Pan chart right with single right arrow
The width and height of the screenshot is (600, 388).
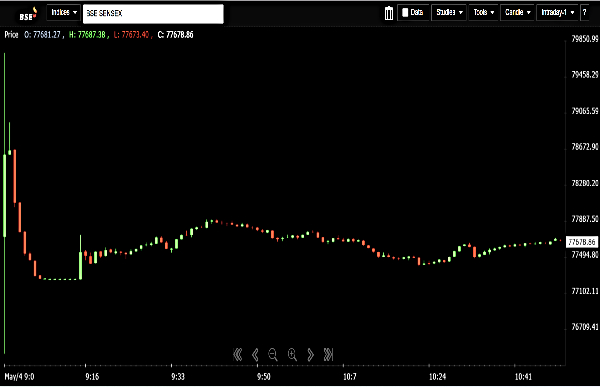click(x=310, y=355)
